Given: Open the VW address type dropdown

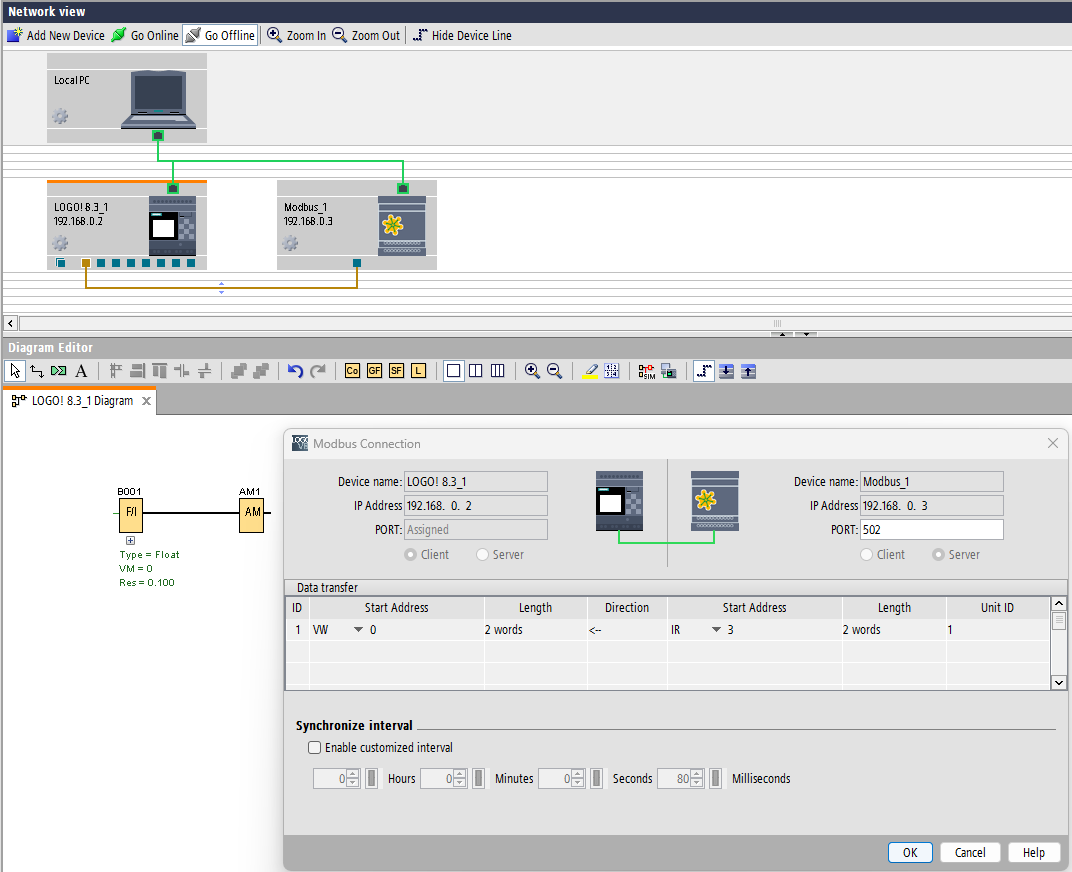Looking at the screenshot, I should (358, 629).
